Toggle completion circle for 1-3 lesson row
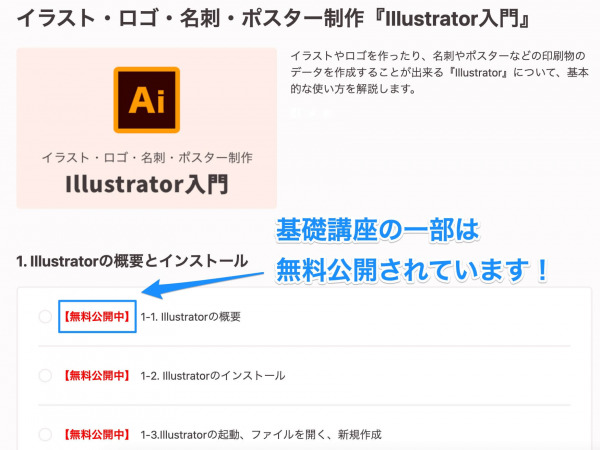This screenshot has height=450, width=600. click(45, 434)
